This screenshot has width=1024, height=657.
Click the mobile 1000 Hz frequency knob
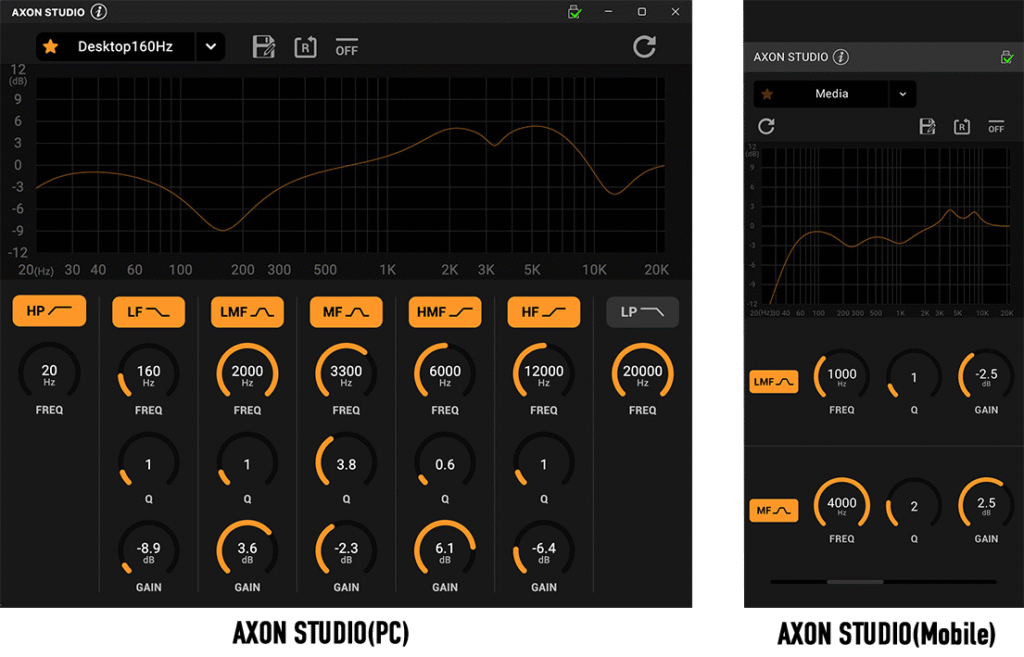tap(842, 376)
